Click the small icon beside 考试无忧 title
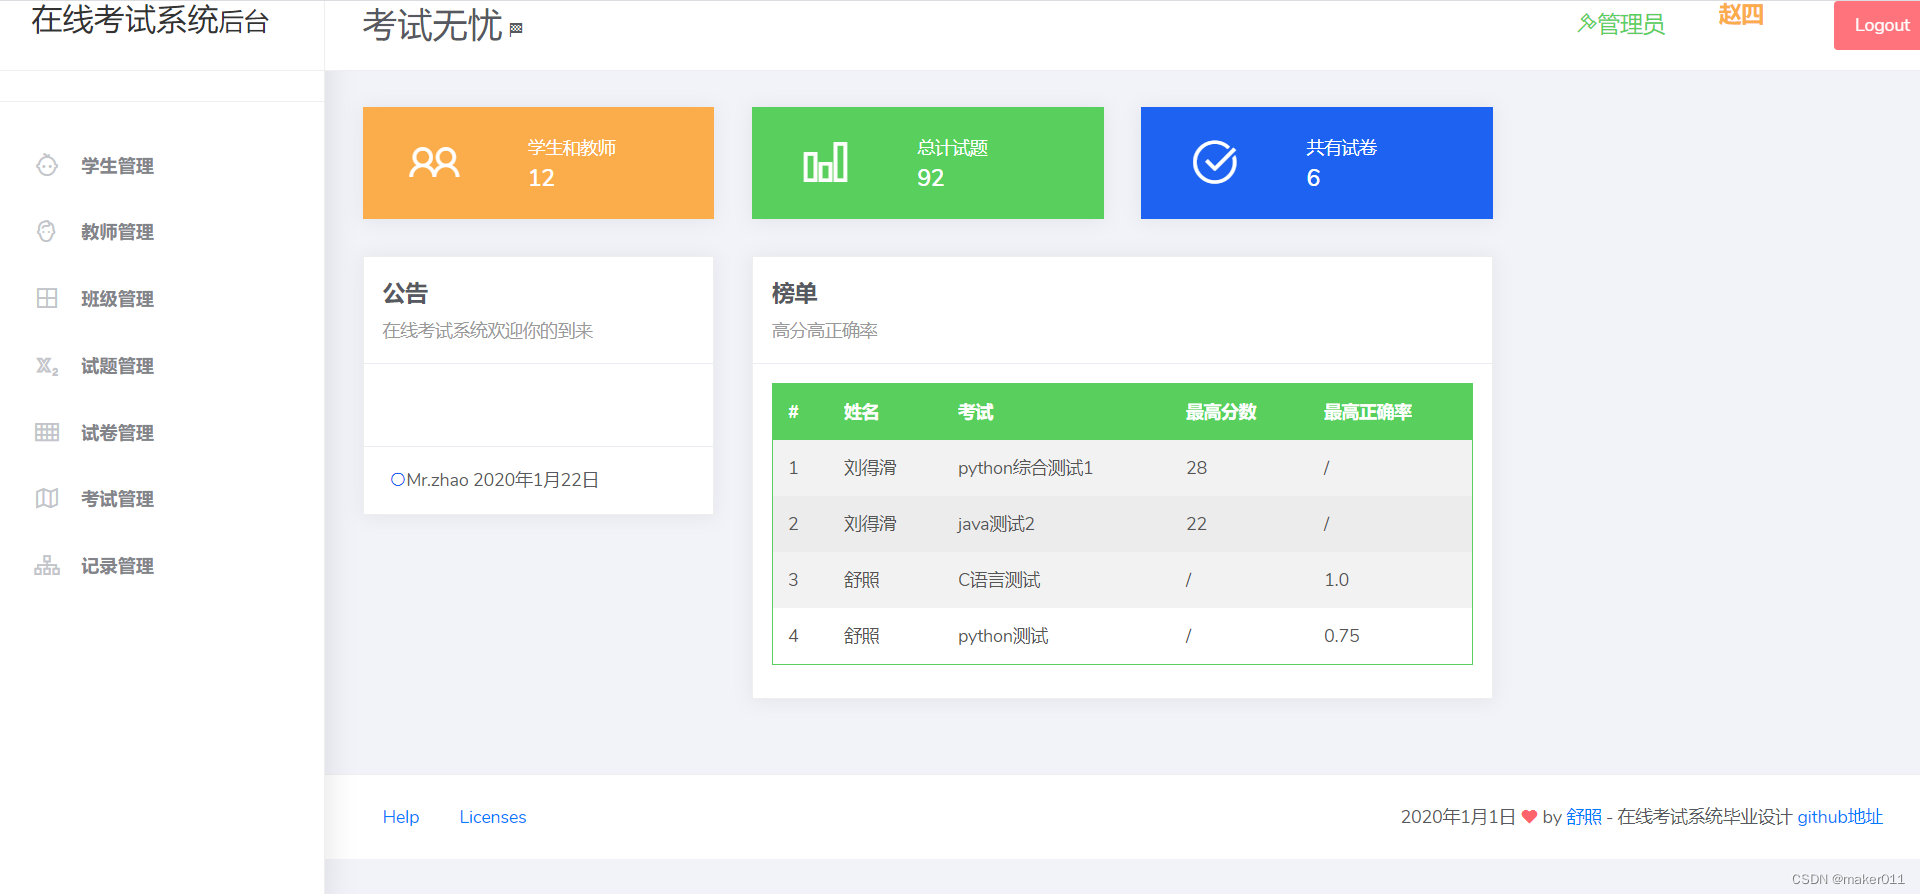Screen dimensions: 1920x894 516,29
